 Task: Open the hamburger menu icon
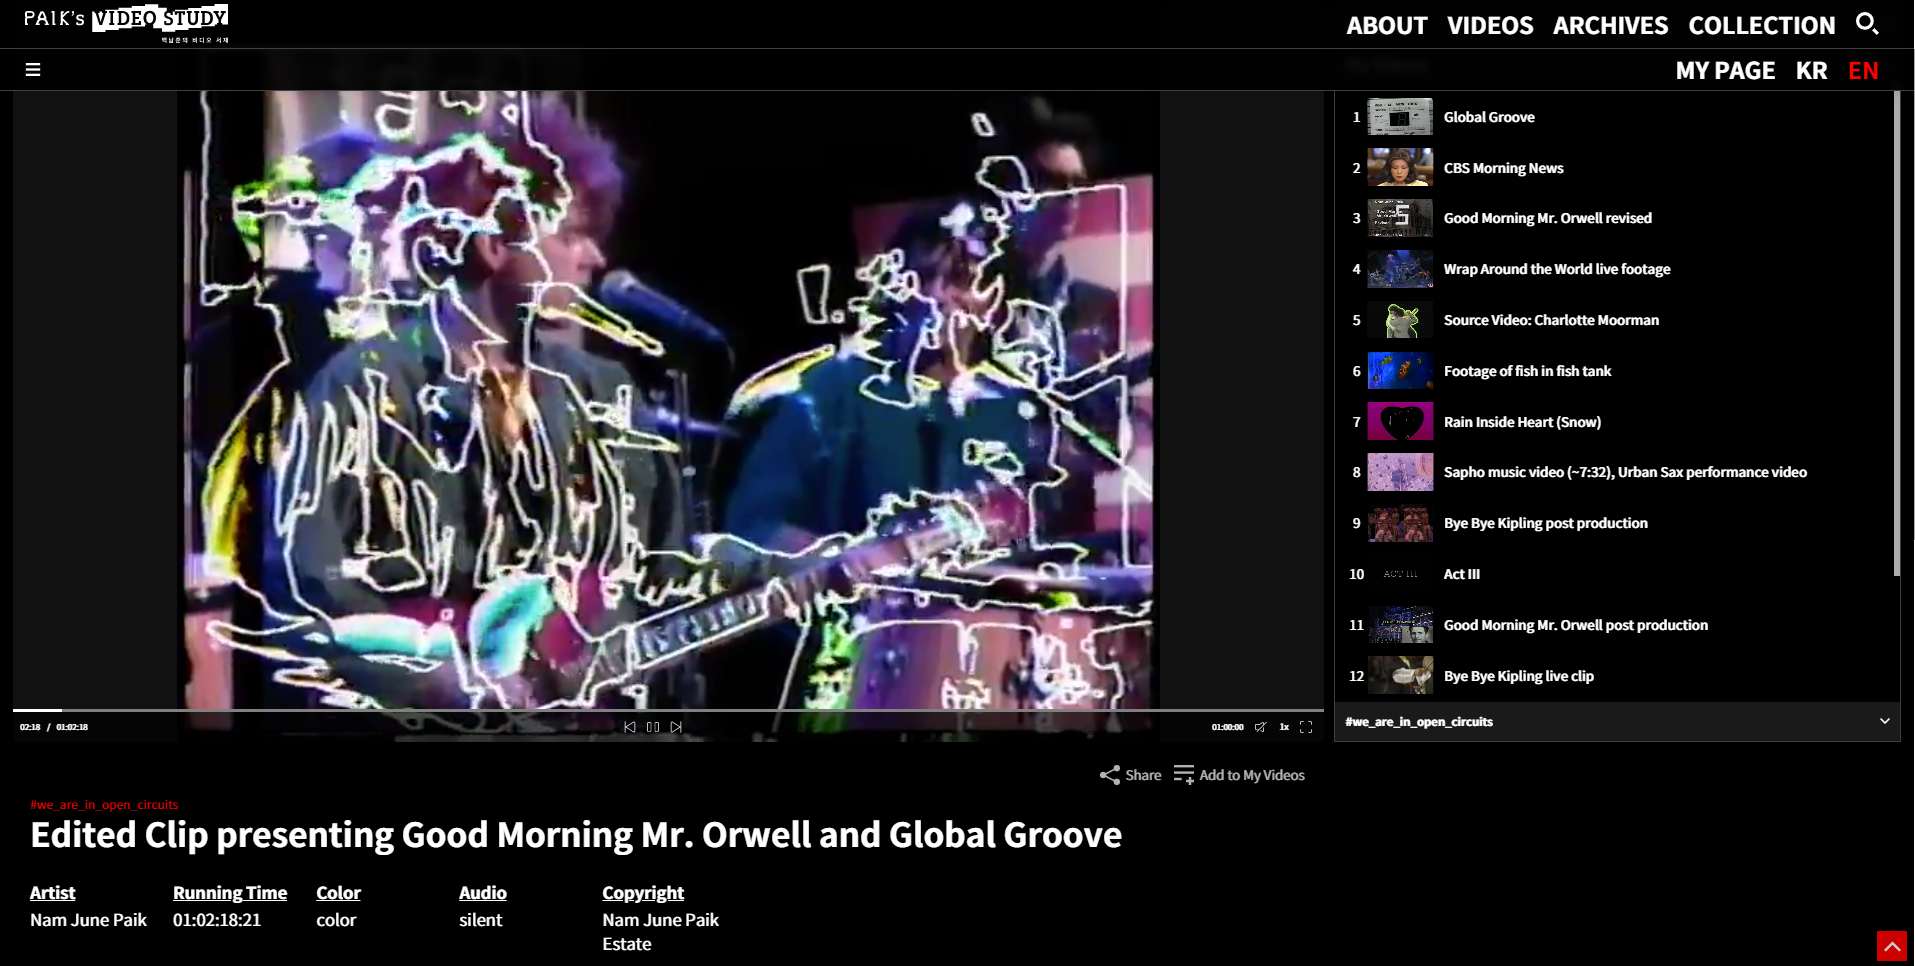point(33,70)
